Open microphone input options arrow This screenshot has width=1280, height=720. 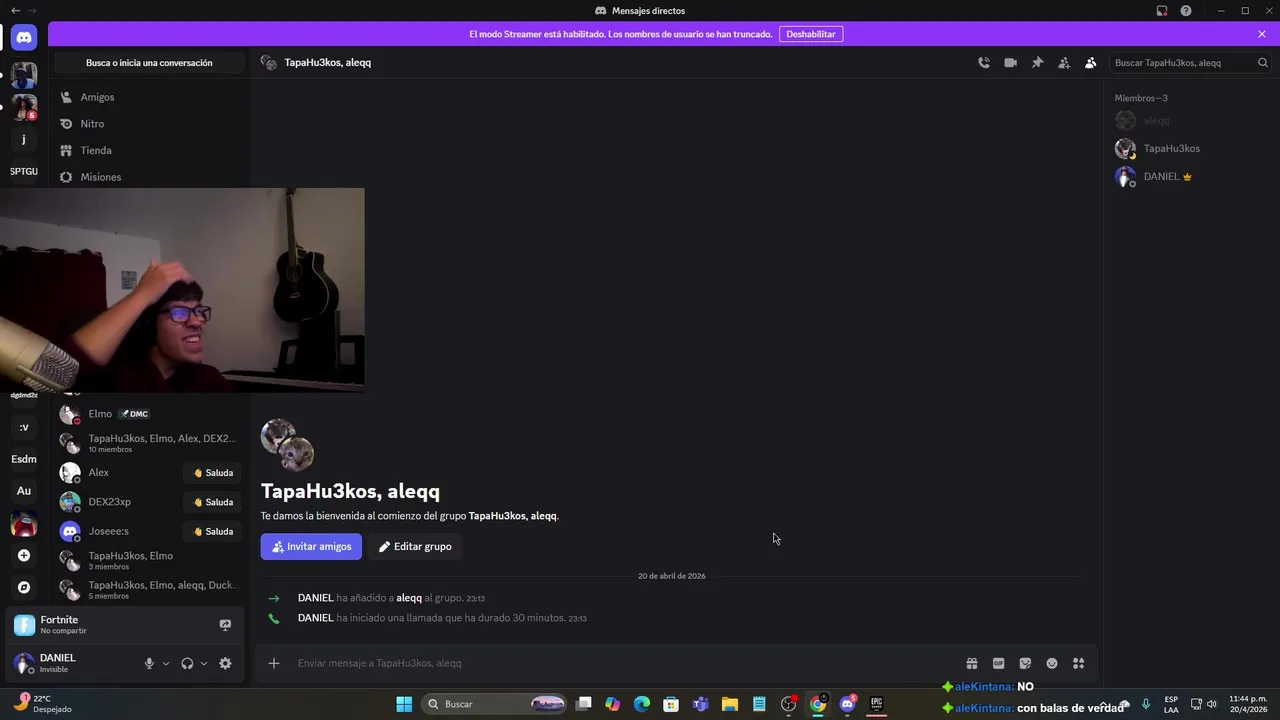(x=166, y=663)
